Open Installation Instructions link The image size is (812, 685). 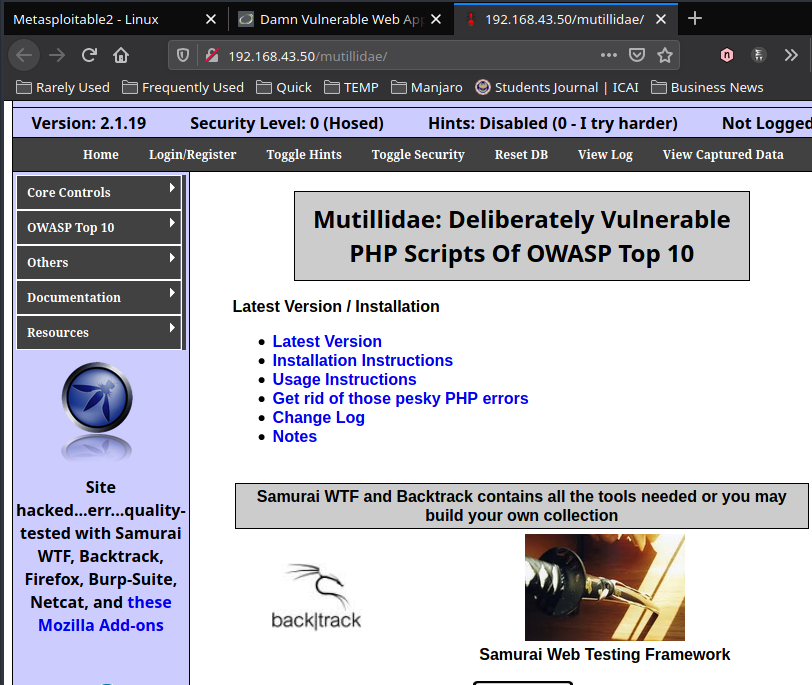[362, 360]
